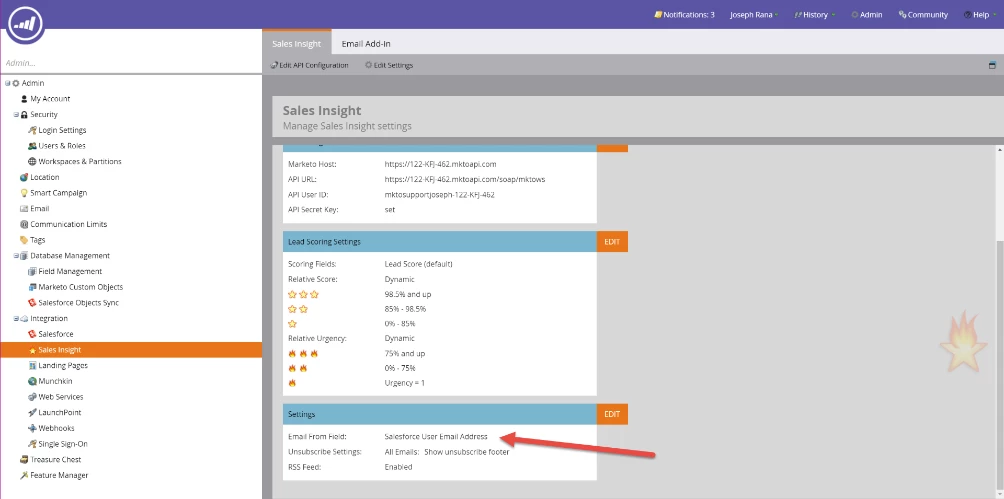Image resolution: width=1004 pixels, height=499 pixels.
Task: Click the window restore icon in the toolbar
Action: click(x=992, y=65)
